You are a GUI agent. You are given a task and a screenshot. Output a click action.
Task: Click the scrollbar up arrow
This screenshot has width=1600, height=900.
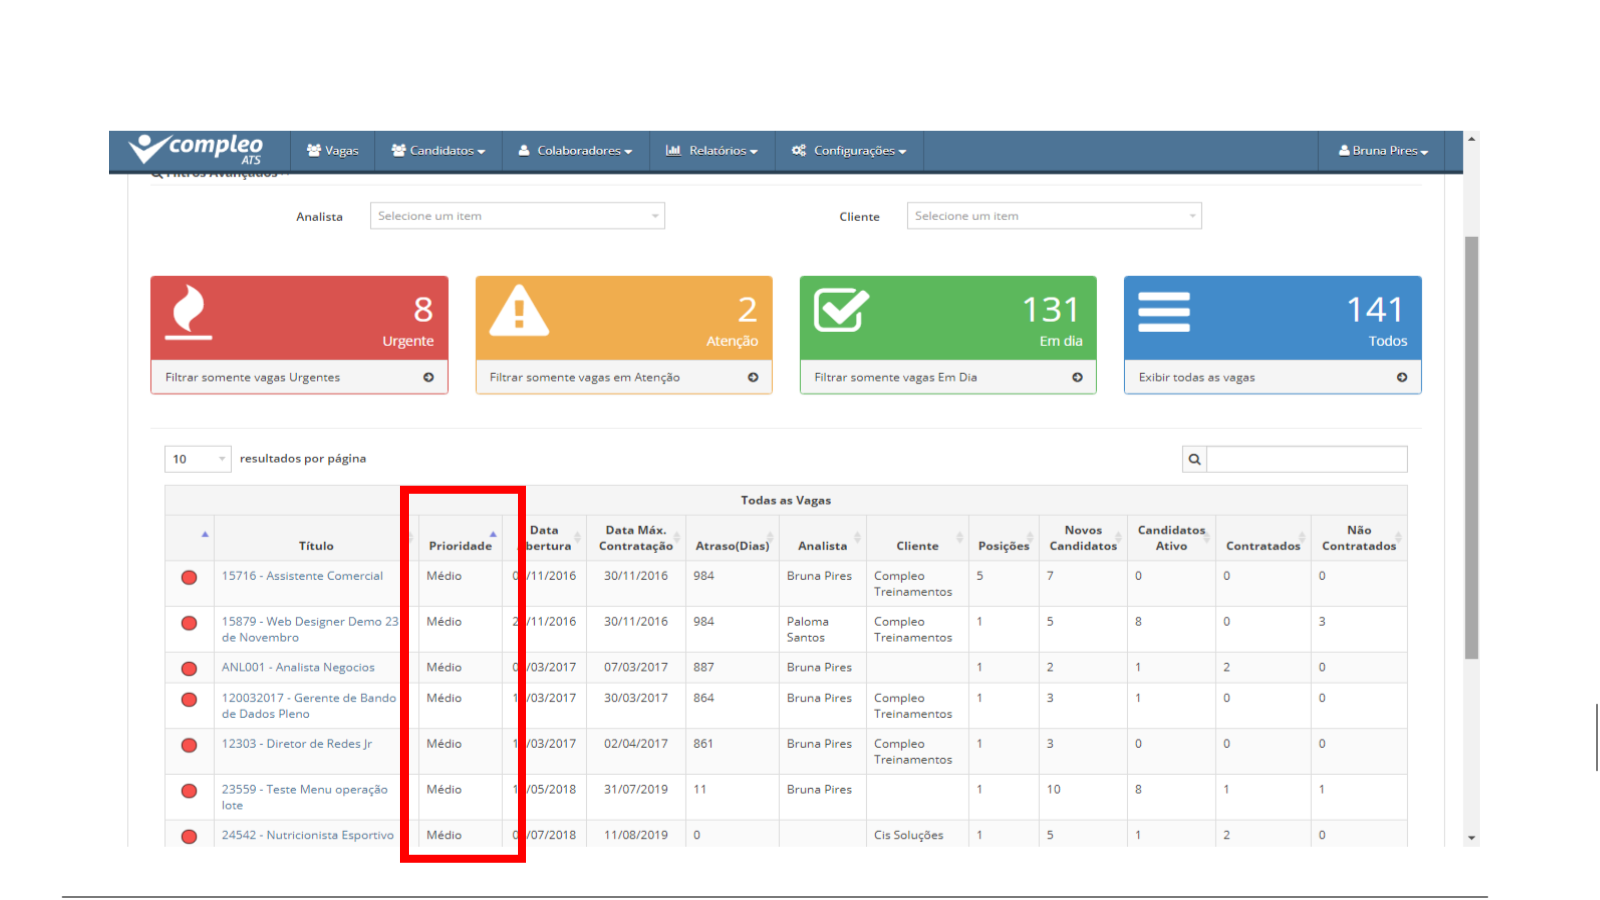(x=1471, y=139)
